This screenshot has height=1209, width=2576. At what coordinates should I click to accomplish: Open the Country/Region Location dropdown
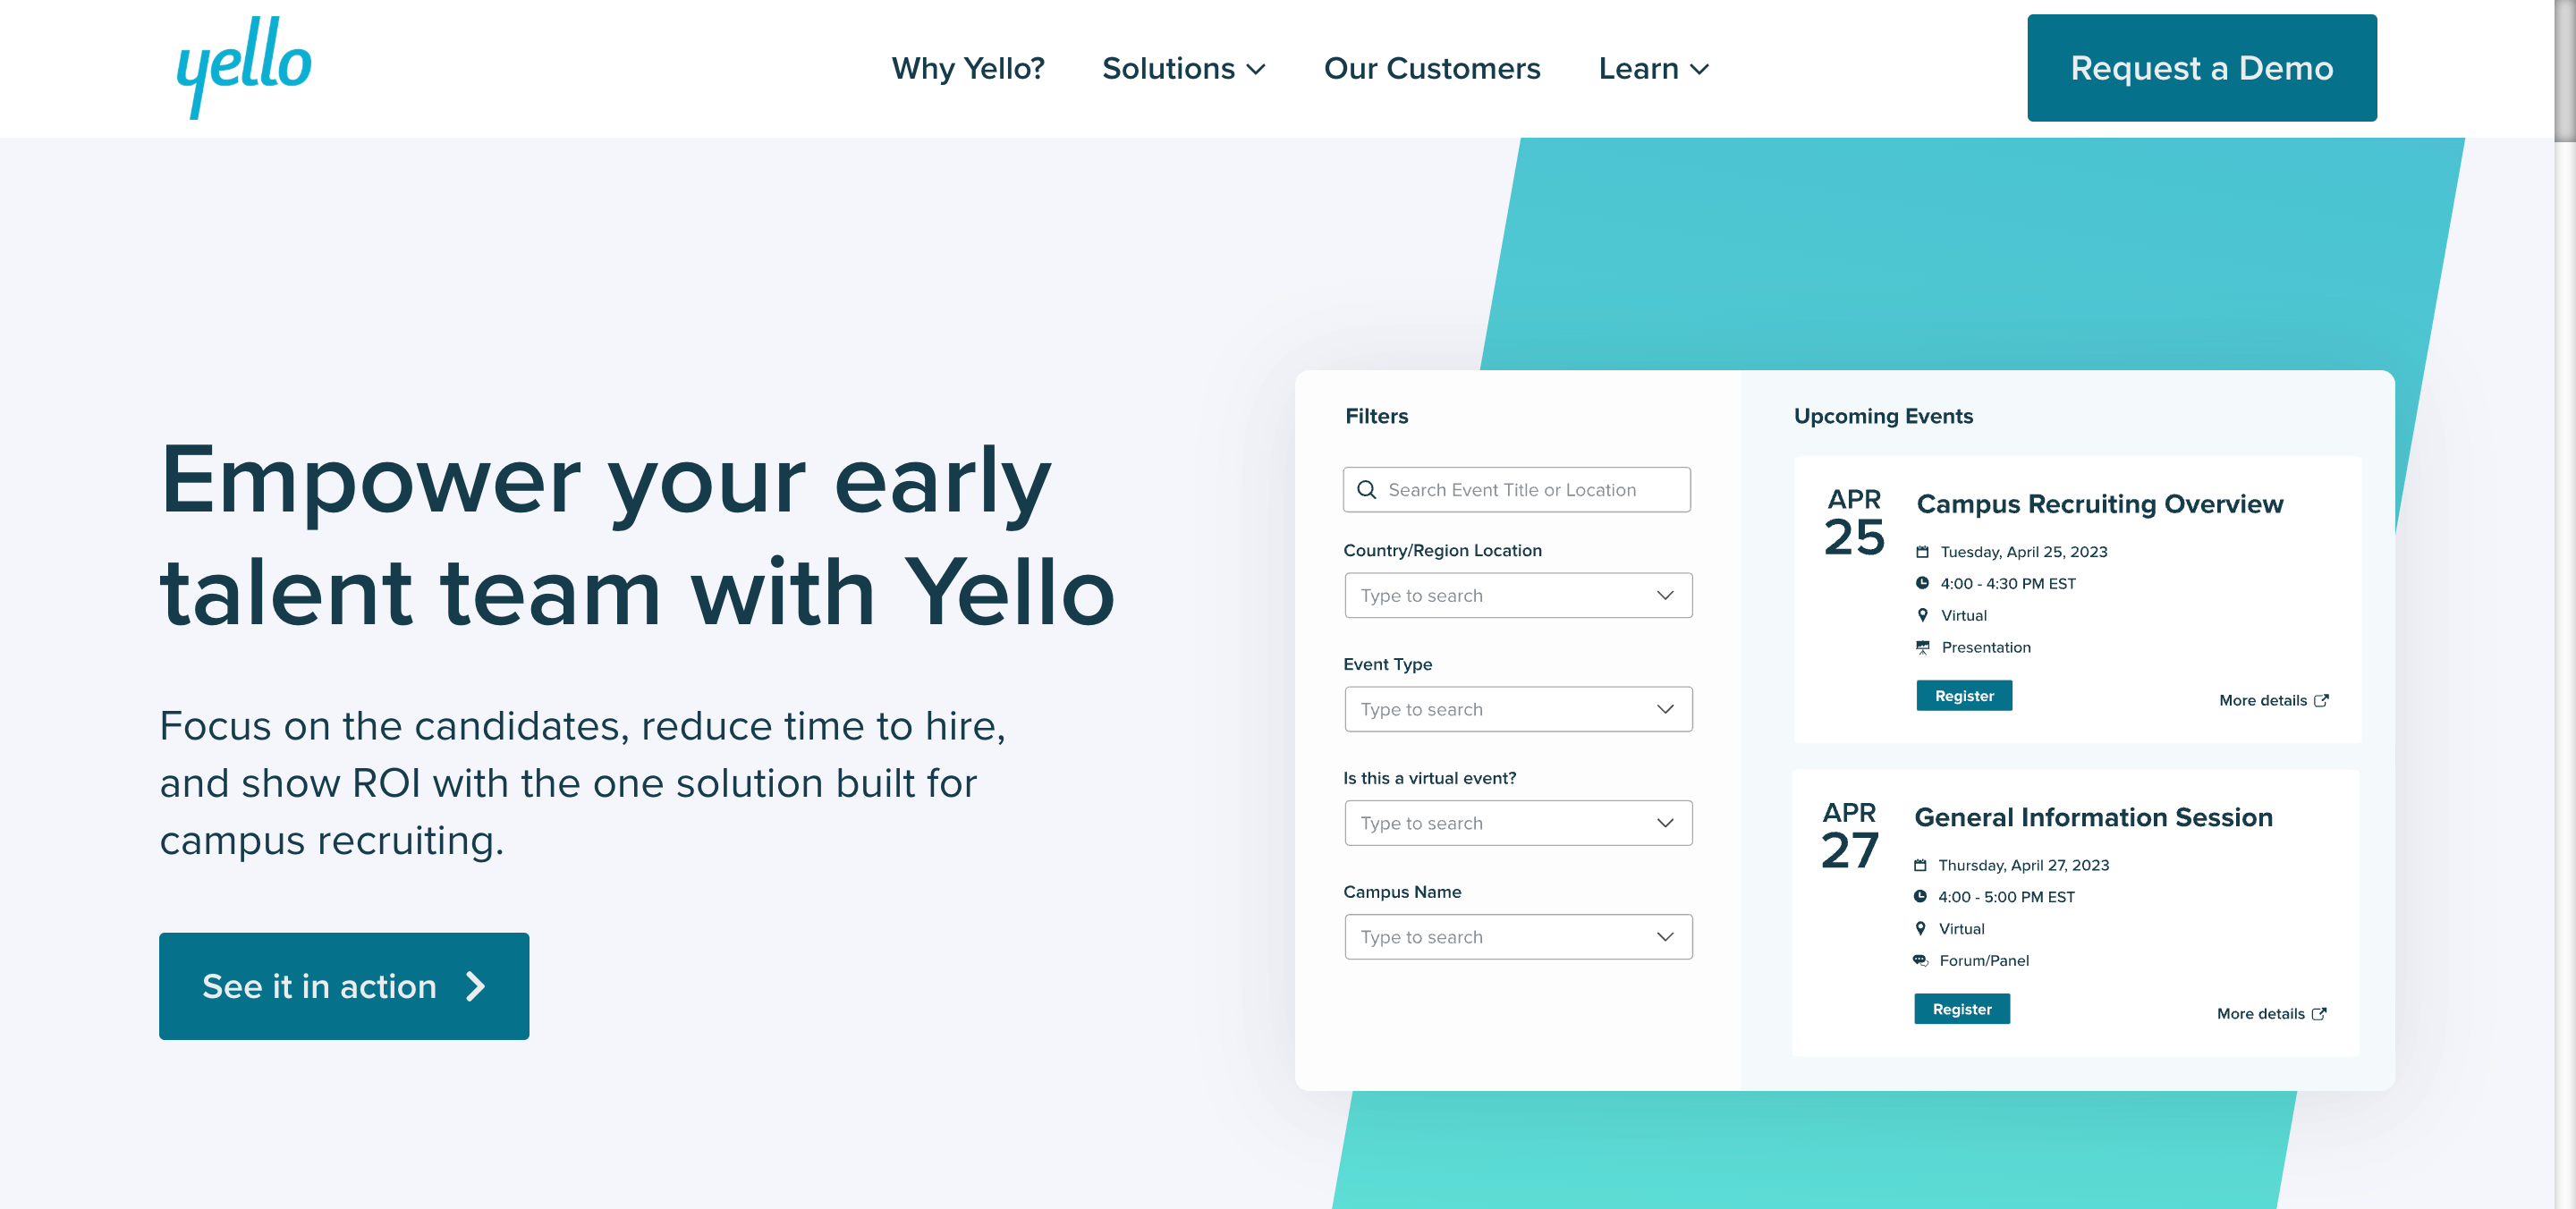(x=1518, y=595)
